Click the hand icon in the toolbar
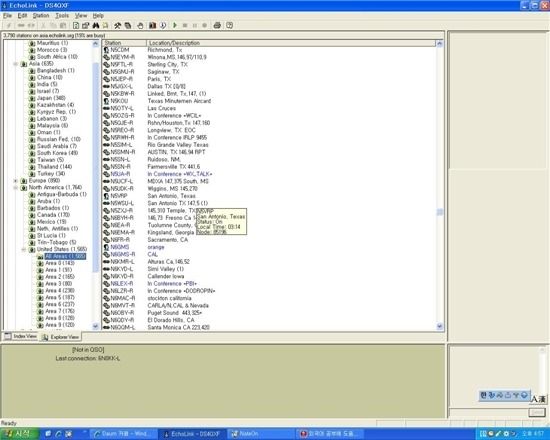This screenshot has height=440, width=550. [x=140, y=25]
